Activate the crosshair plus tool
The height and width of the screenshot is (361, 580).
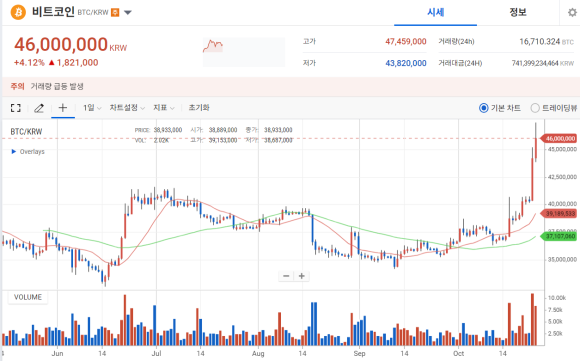(63, 108)
